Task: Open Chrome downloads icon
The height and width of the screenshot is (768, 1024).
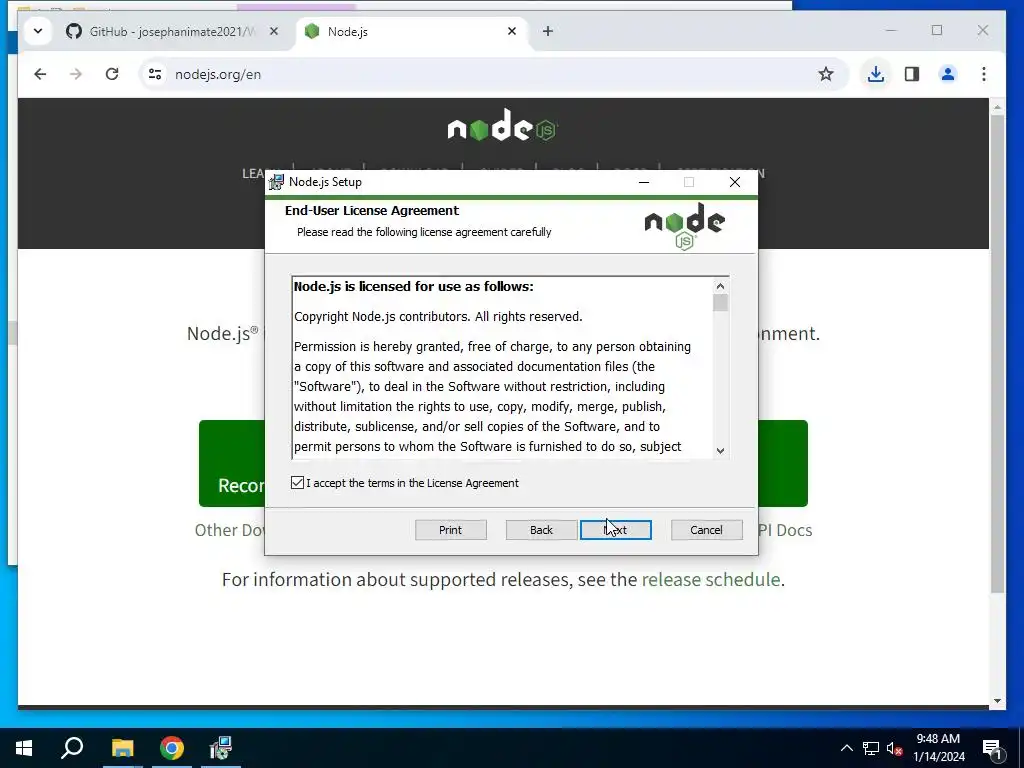Action: coord(875,74)
